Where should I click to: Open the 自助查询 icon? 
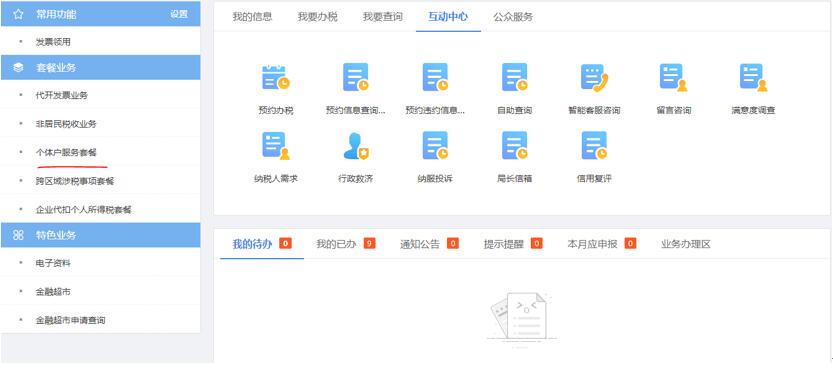pos(514,78)
